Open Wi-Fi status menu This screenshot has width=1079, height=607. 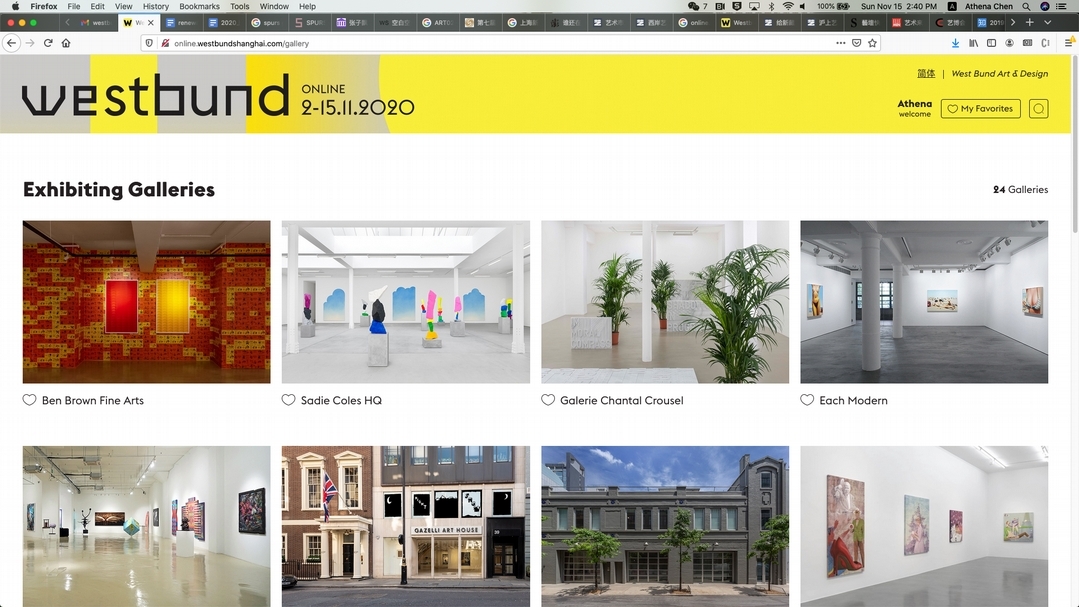(788, 6)
